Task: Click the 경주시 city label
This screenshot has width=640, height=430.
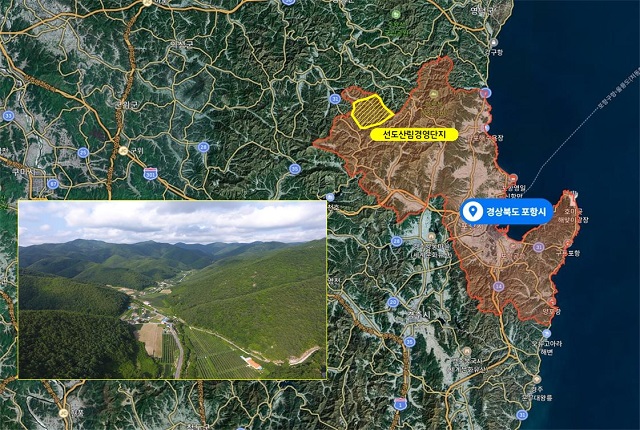Action: [x=416, y=316]
